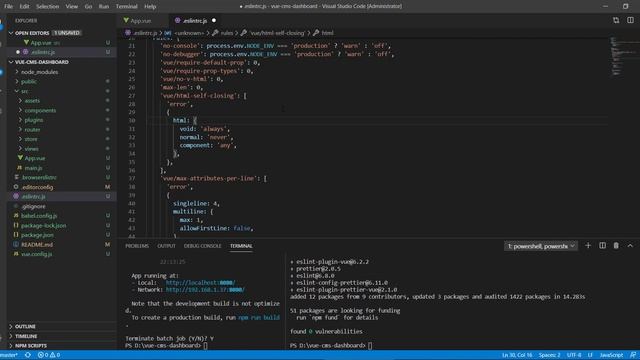The image size is (640, 360).
Task: Expand the plugins folder
Action: coord(33,120)
